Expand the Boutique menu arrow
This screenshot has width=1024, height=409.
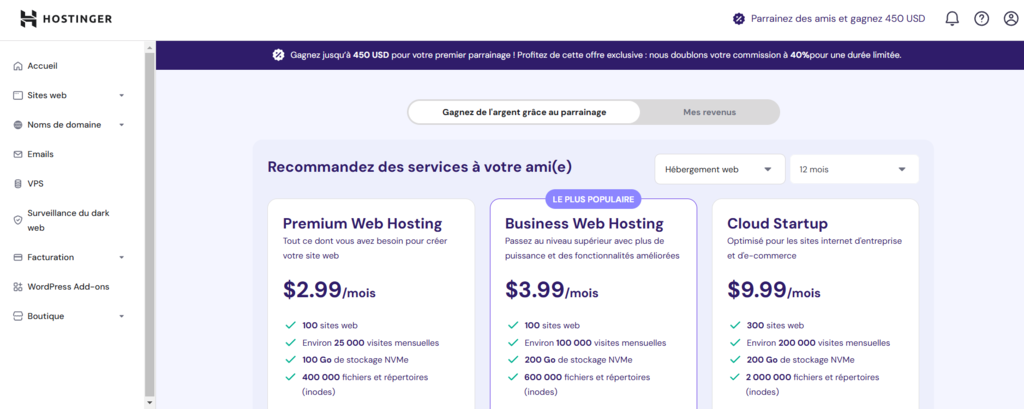pyautogui.click(x=121, y=316)
